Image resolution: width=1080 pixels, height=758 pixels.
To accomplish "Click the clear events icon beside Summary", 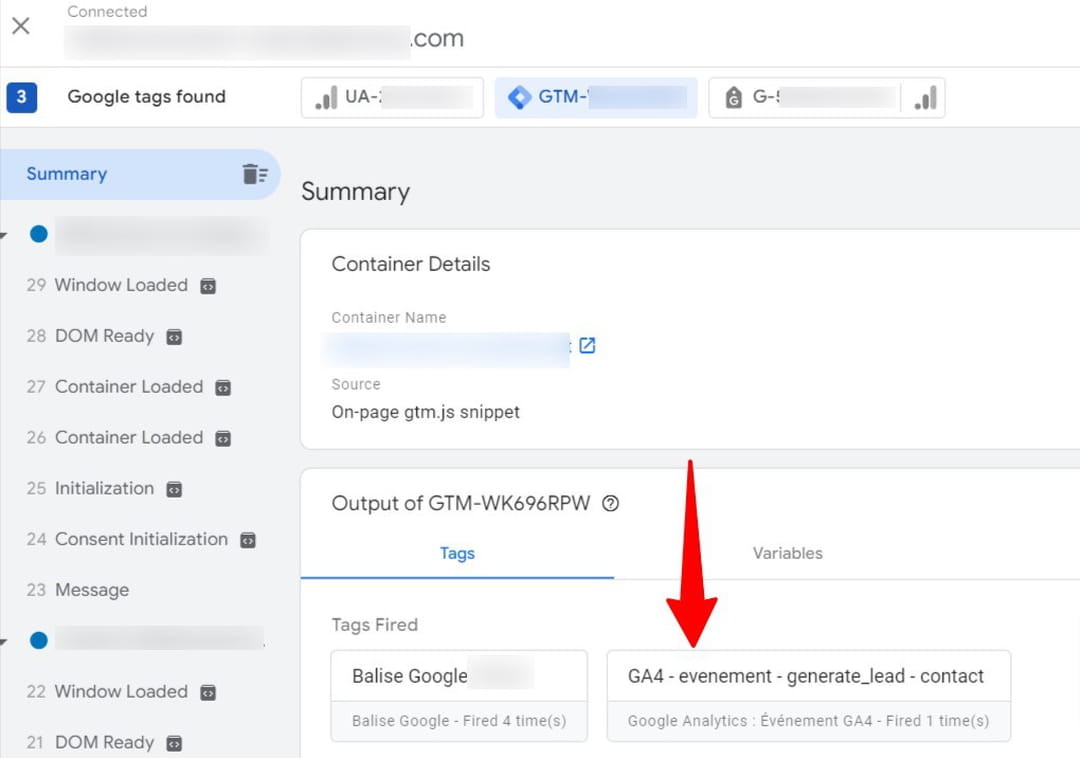I will 254,174.
